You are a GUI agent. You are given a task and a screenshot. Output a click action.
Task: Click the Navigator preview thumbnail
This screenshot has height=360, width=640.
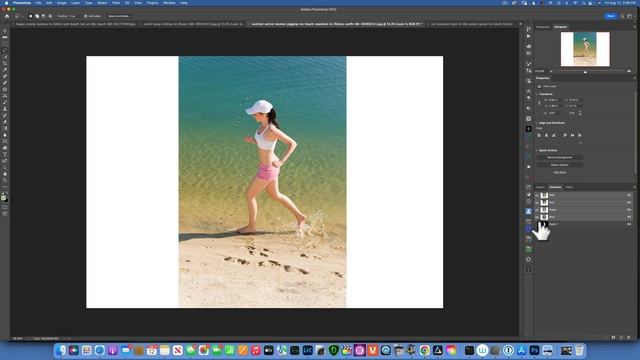point(585,49)
